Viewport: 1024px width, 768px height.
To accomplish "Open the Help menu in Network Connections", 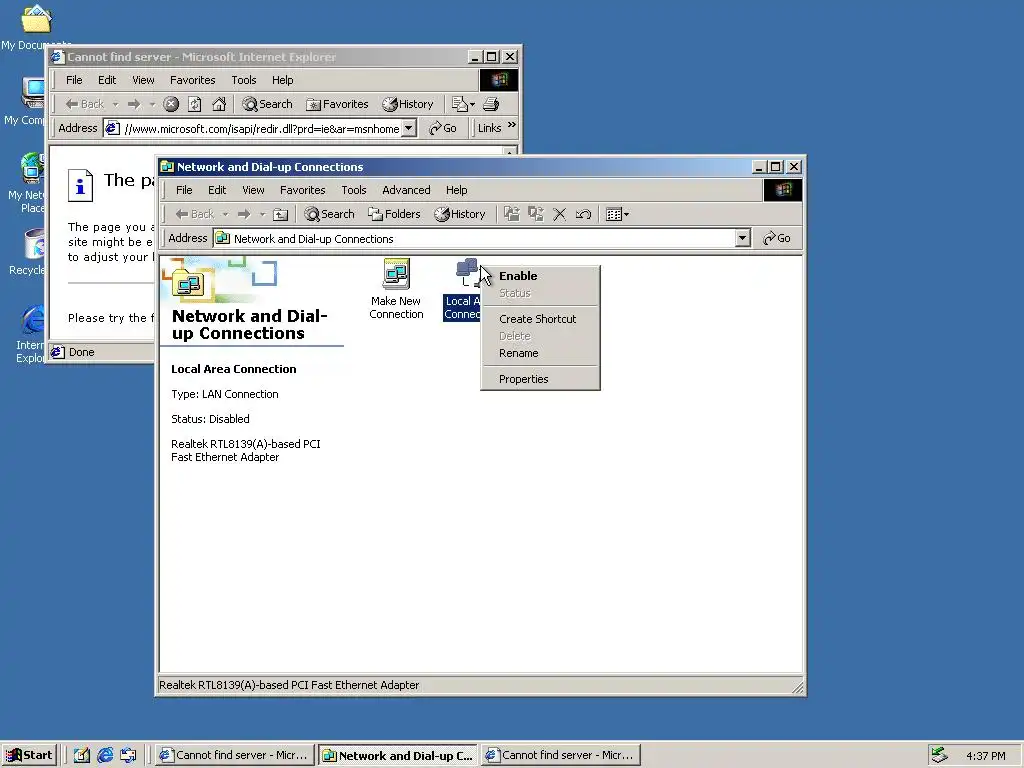I will (456, 190).
